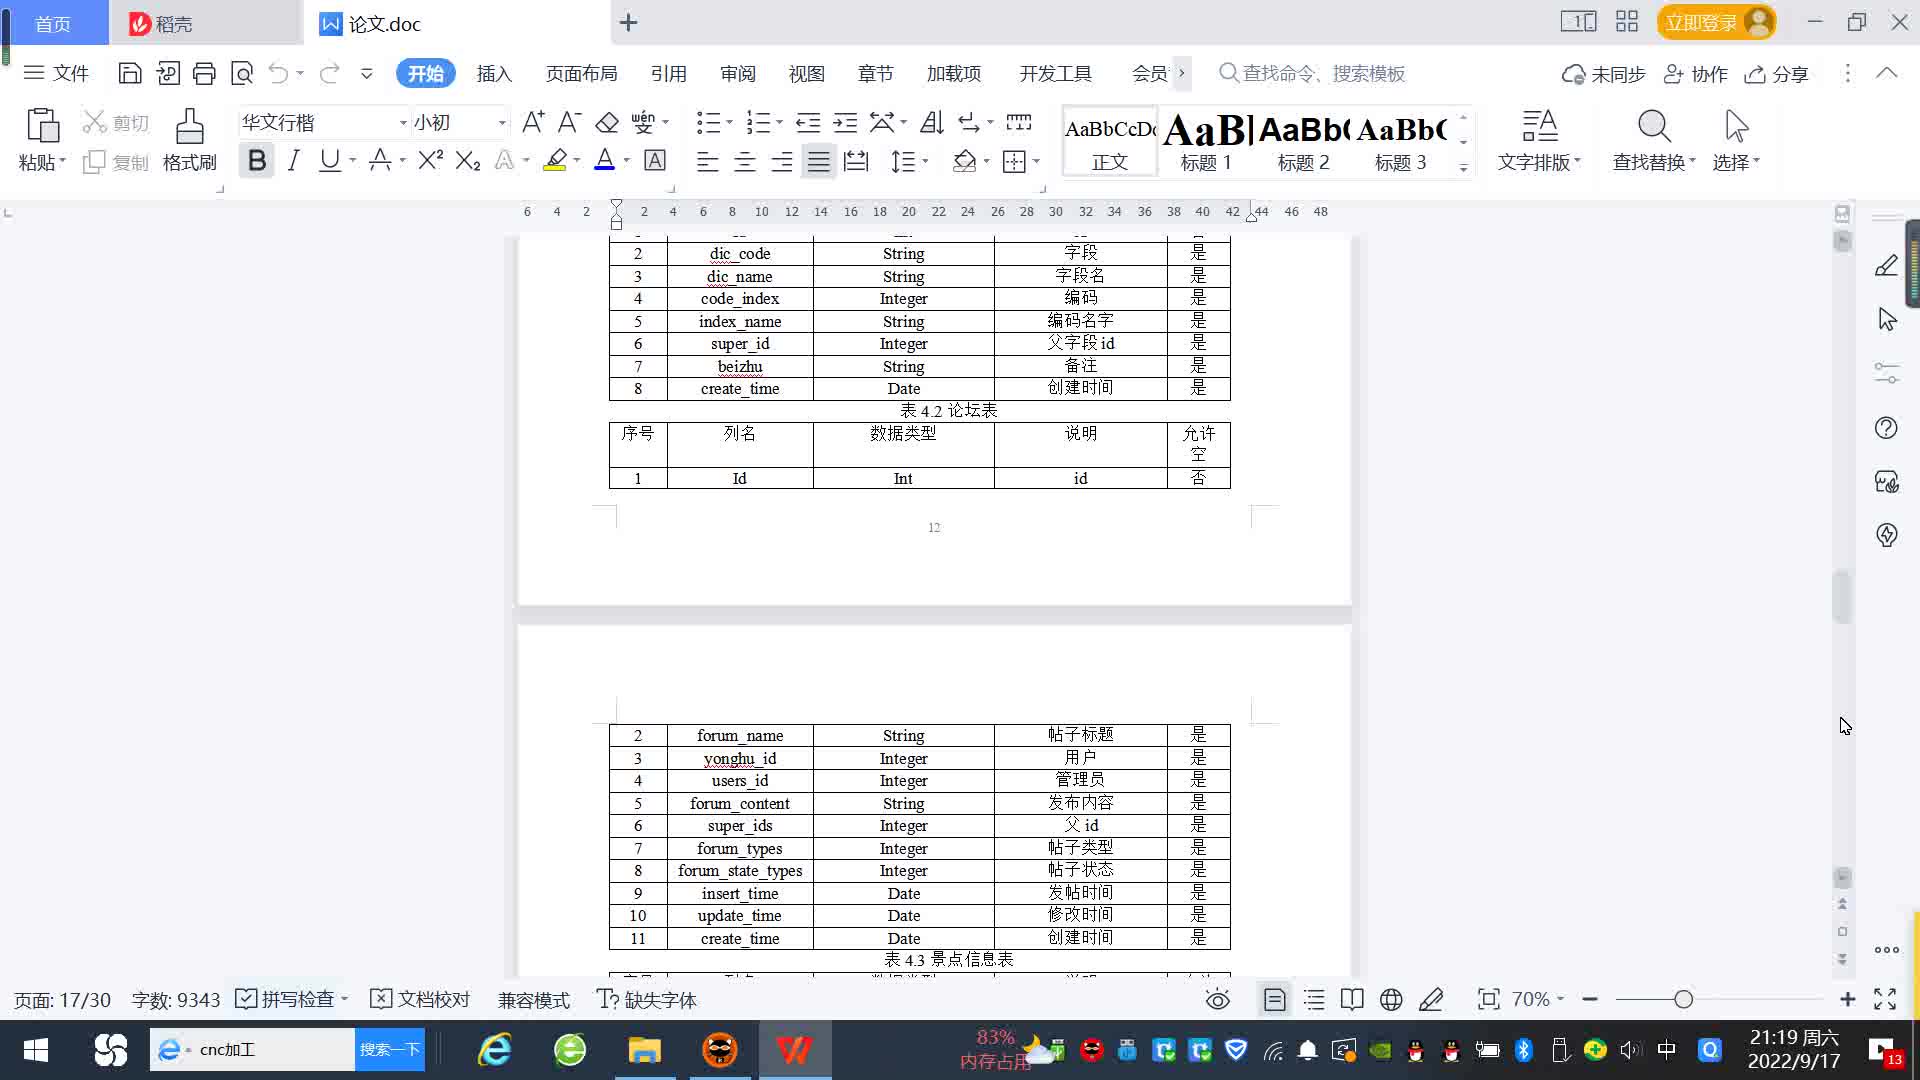
Task: Open Print Preview icon
Action: click(x=242, y=73)
